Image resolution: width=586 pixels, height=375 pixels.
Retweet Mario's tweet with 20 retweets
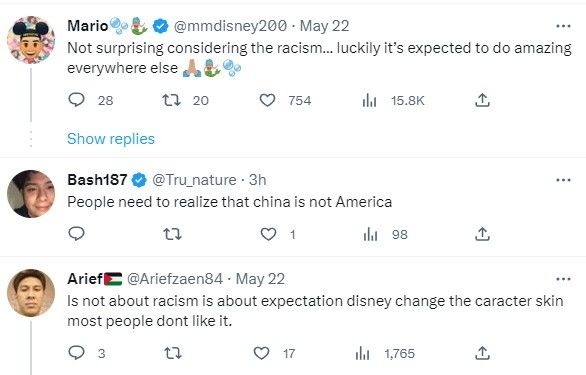[171, 100]
